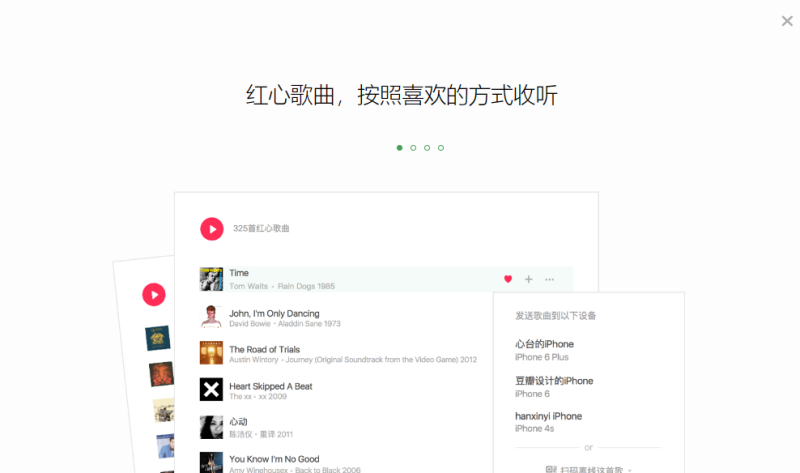Screen dimensions: 800x473
Task: Select the first slide indicator dot
Action: tap(399, 148)
